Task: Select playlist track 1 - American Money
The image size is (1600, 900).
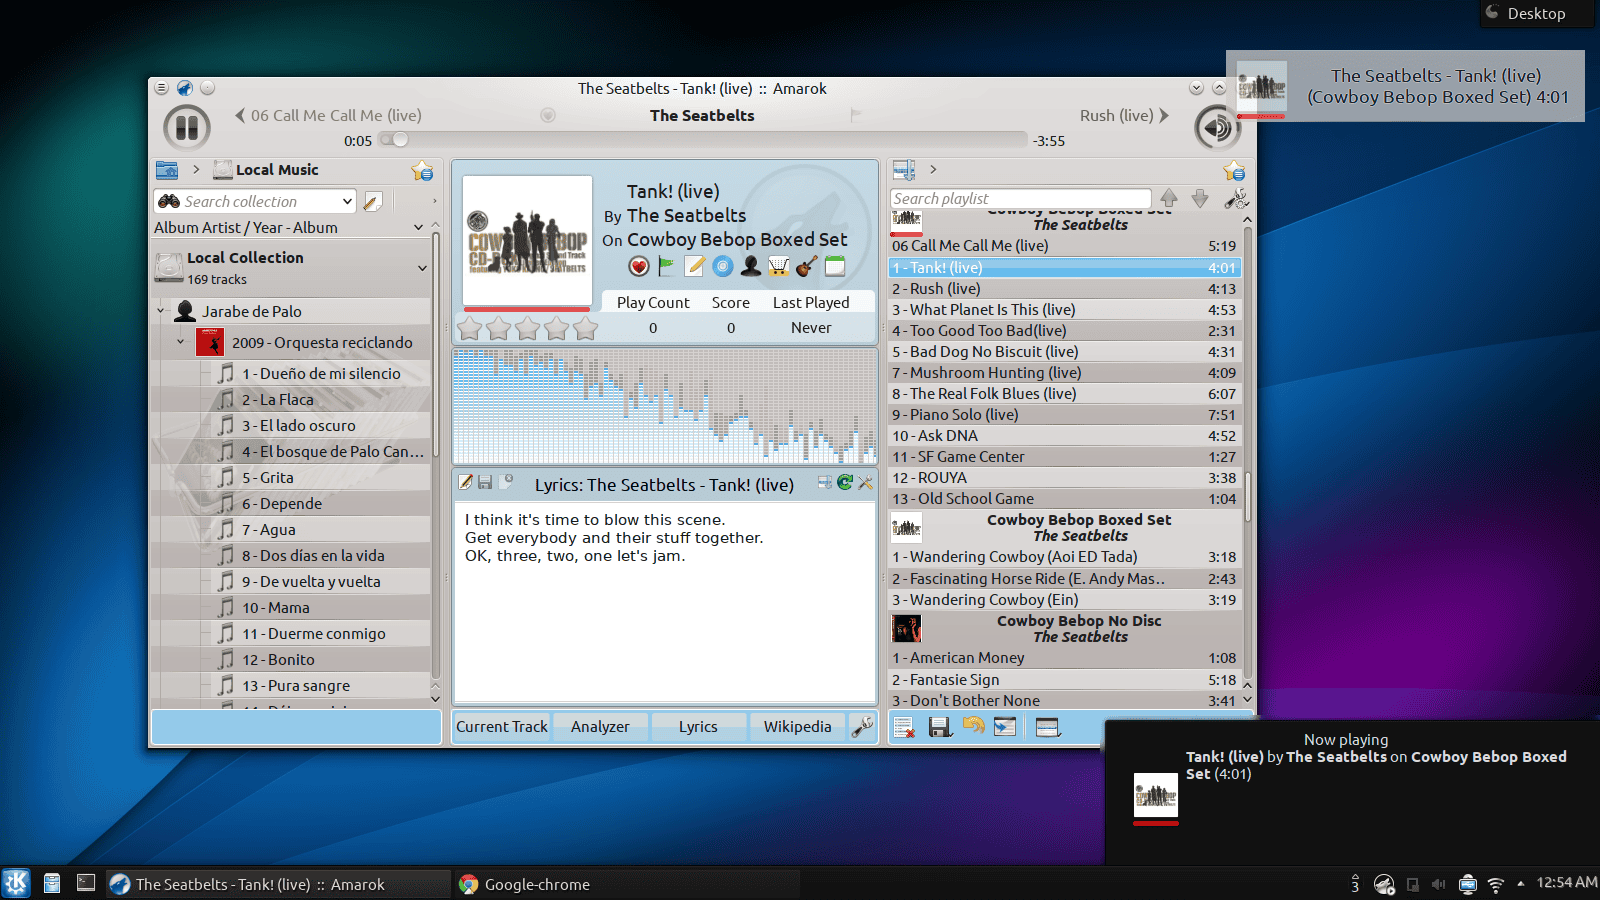Action: coord(1064,657)
